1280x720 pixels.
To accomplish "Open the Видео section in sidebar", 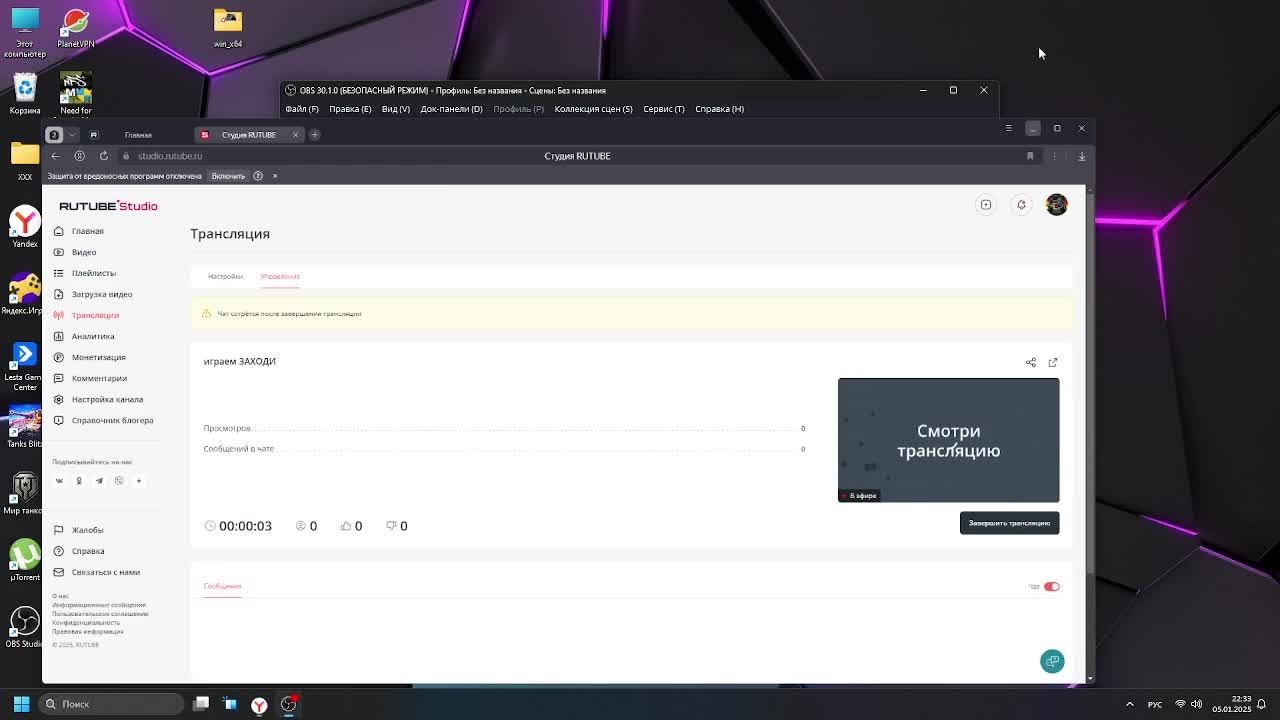I will click(84, 252).
